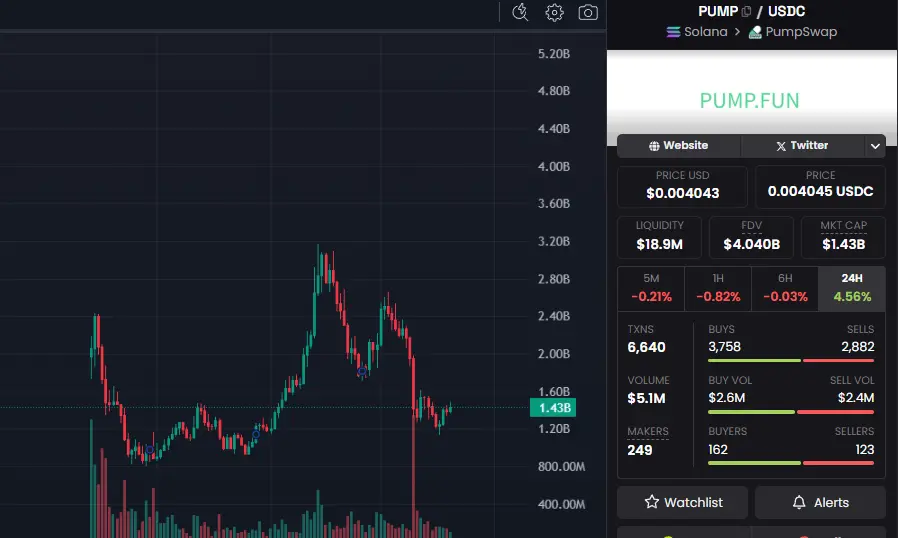The width and height of the screenshot is (898, 538).
Task: Select the 24H timeframe tab
Action: (x=852, y=289)
